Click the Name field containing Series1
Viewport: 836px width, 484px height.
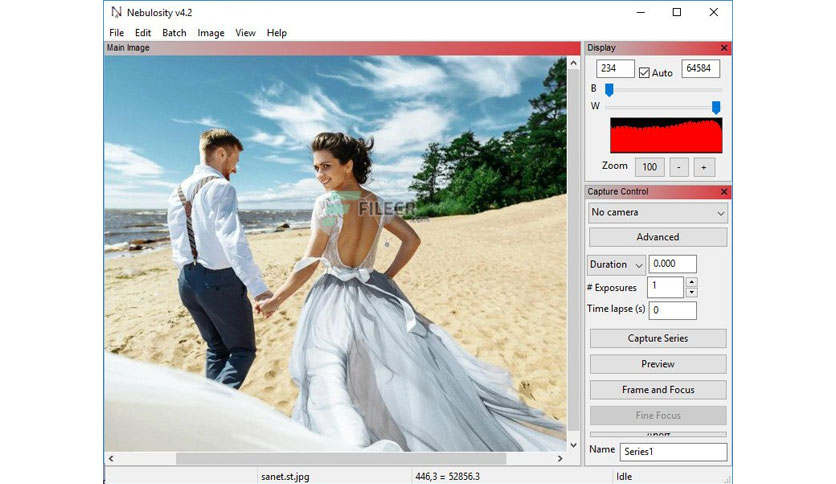(673, 451)
